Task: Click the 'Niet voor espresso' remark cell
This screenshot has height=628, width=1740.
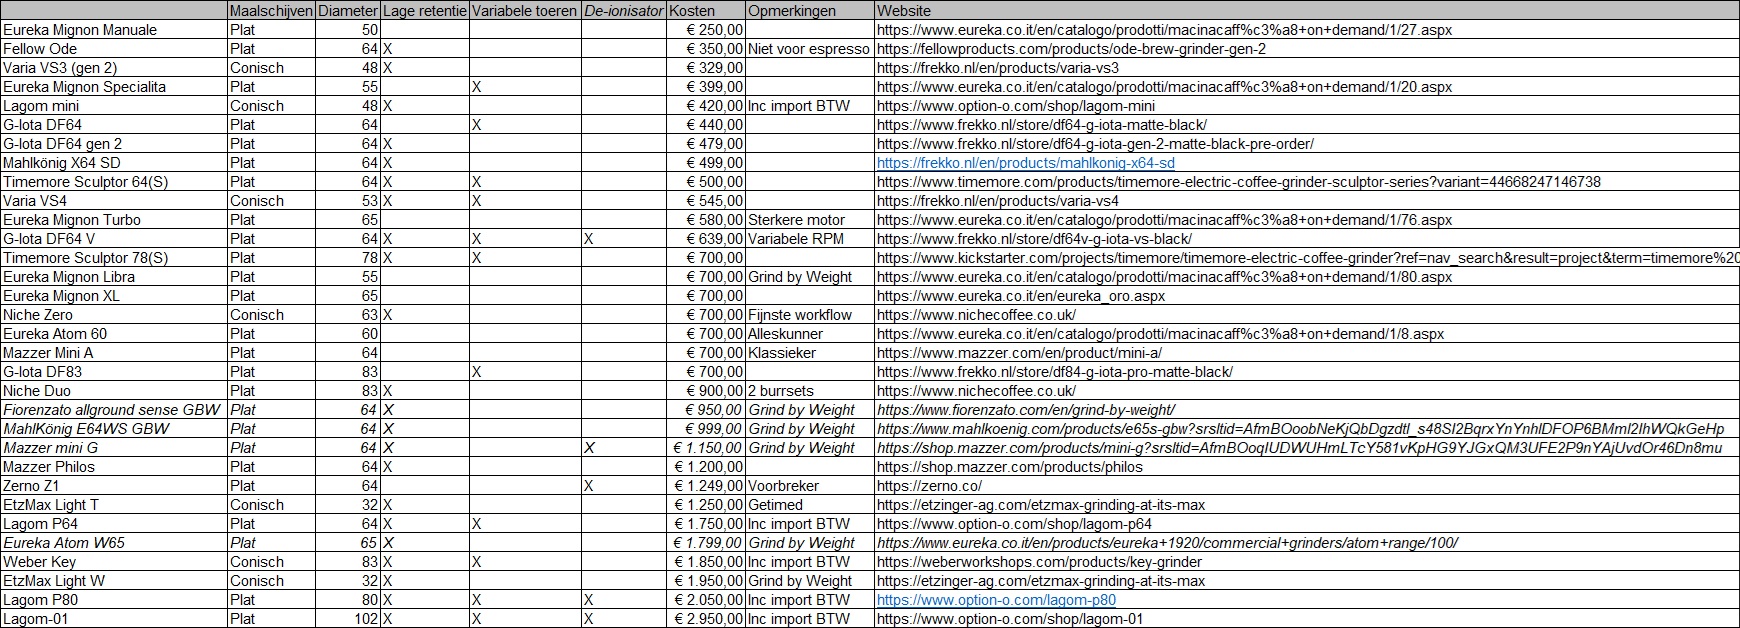Action: pos(811,49)
